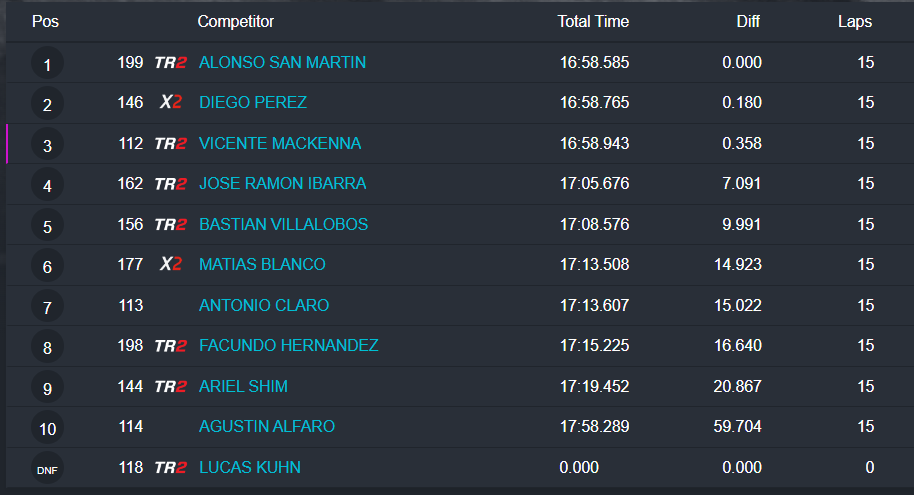
Task: Sort by the Pos column header
Action: pos(45,22)
